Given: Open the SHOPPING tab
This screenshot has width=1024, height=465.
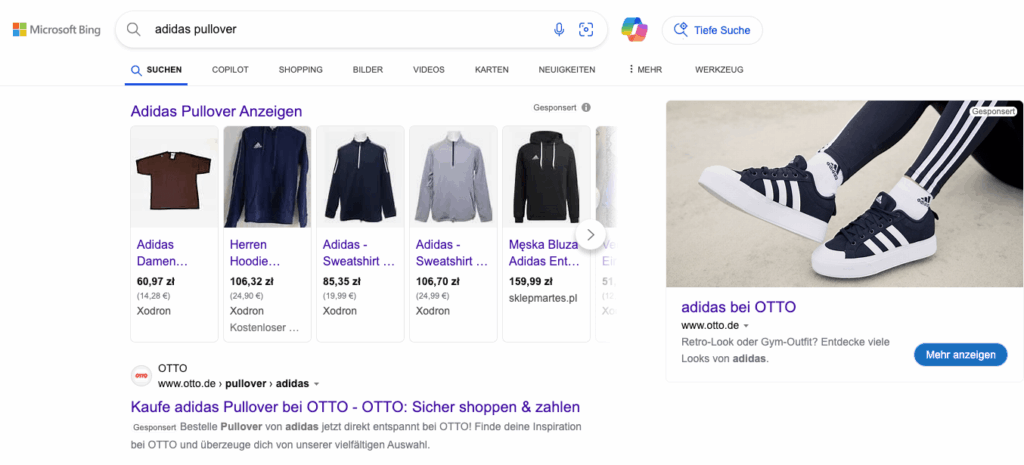Looking at the screenshot, I should [x=300, y=70].
